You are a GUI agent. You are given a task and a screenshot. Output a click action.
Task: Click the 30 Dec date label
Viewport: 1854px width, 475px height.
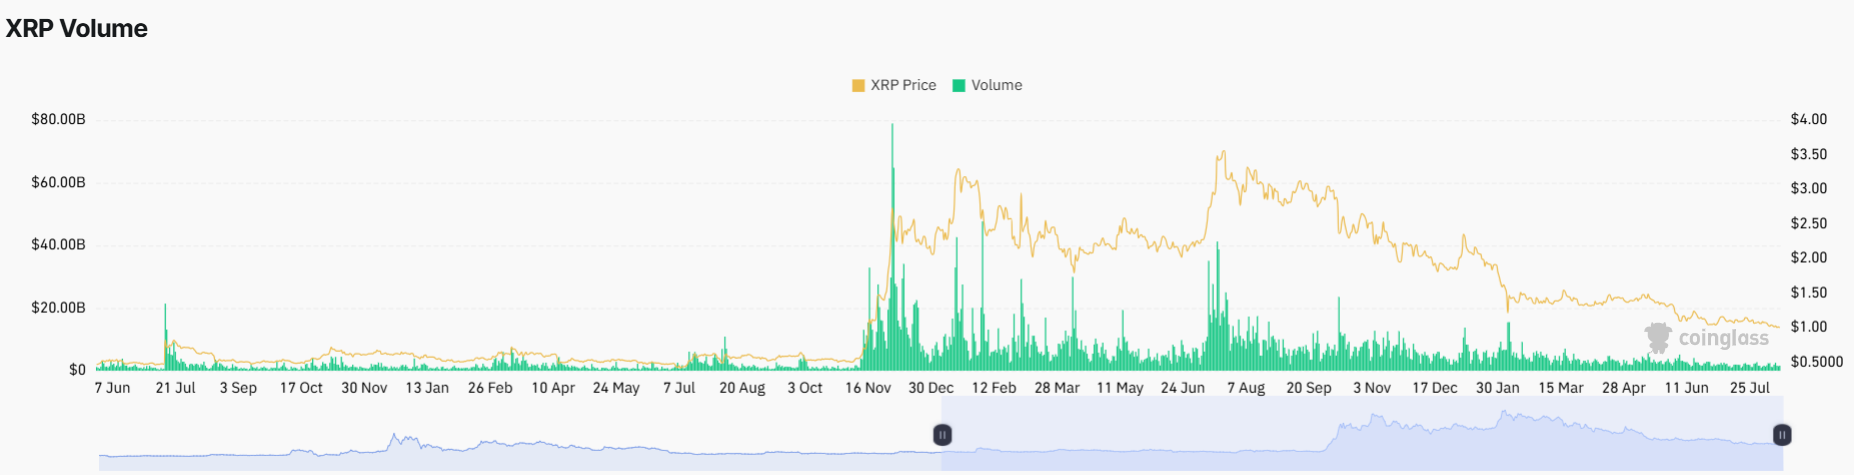pos(931,388)
